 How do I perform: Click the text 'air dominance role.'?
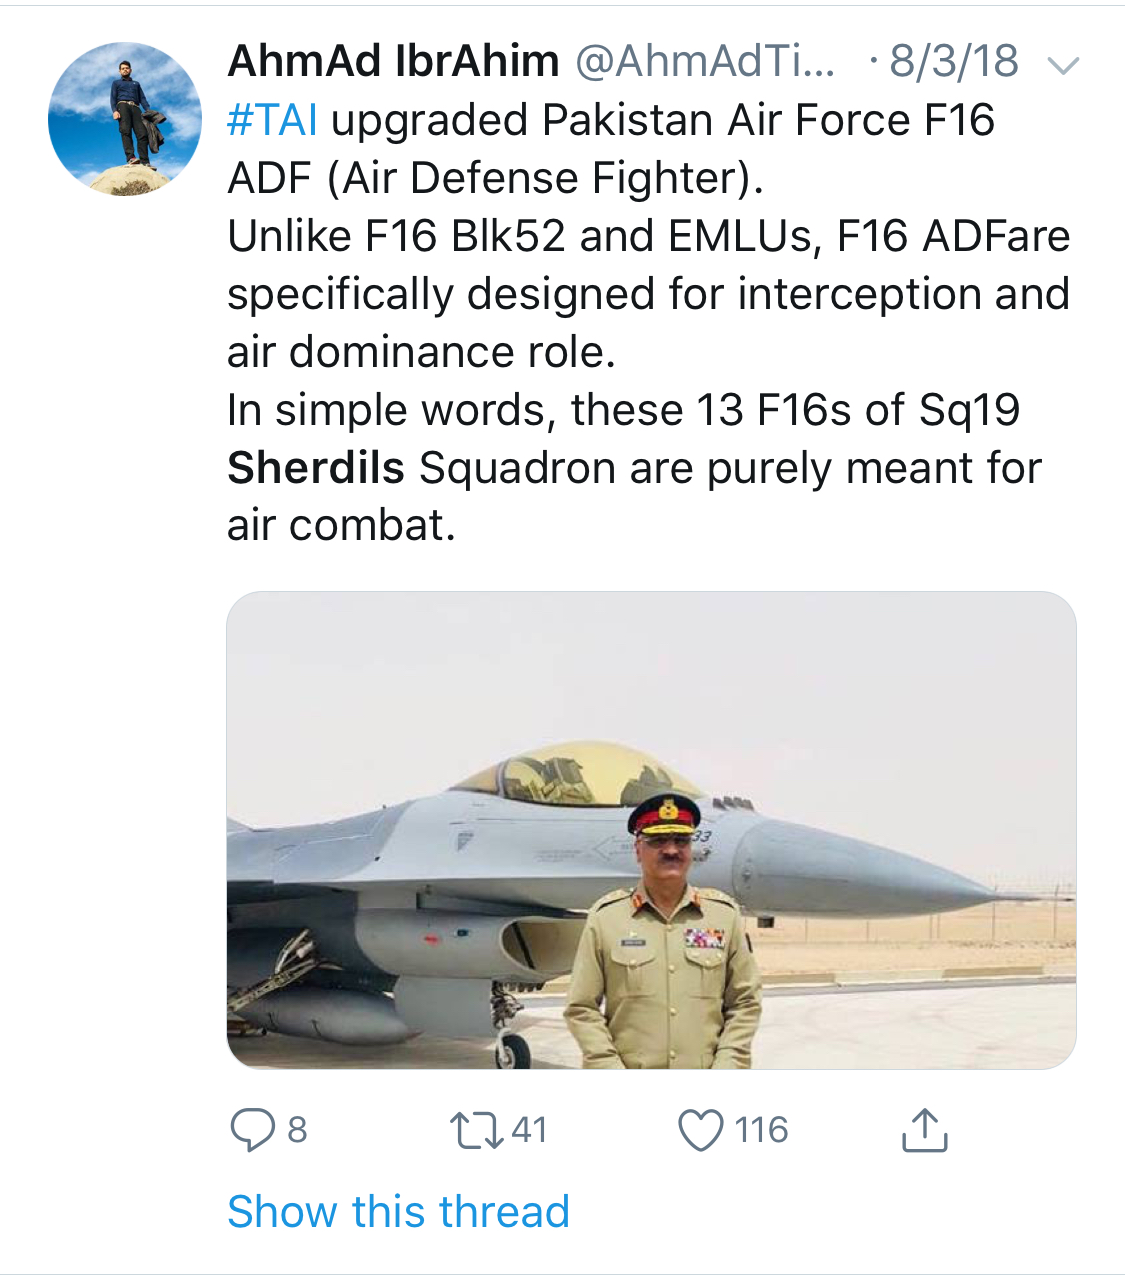click(x=421, y=352)
